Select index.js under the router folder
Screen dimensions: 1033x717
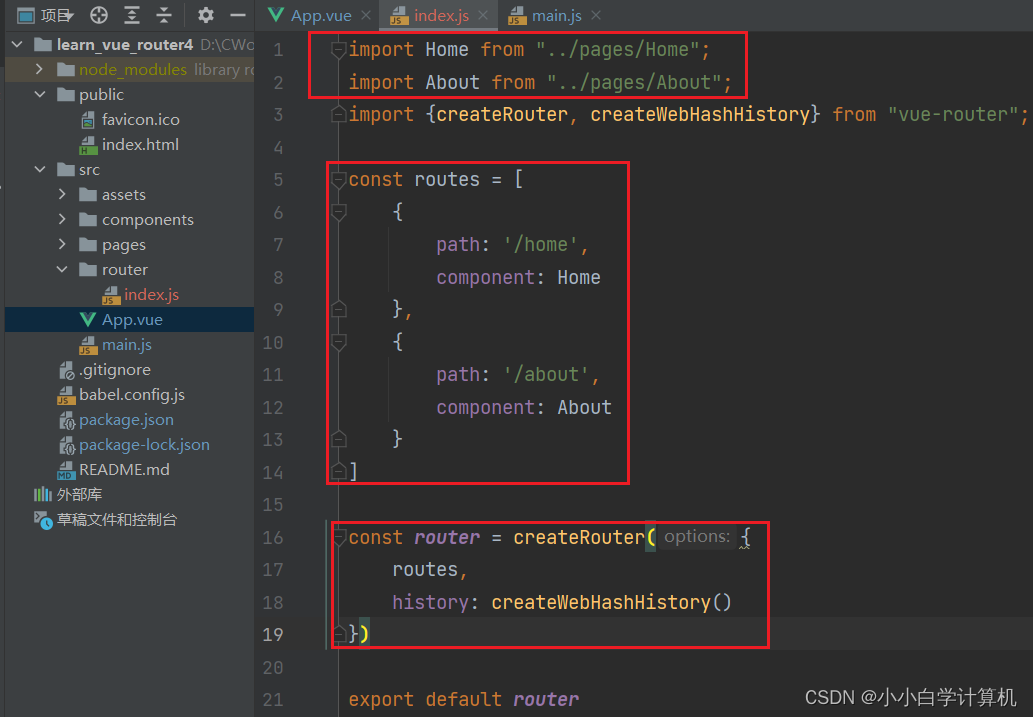[x=152, y=295]
